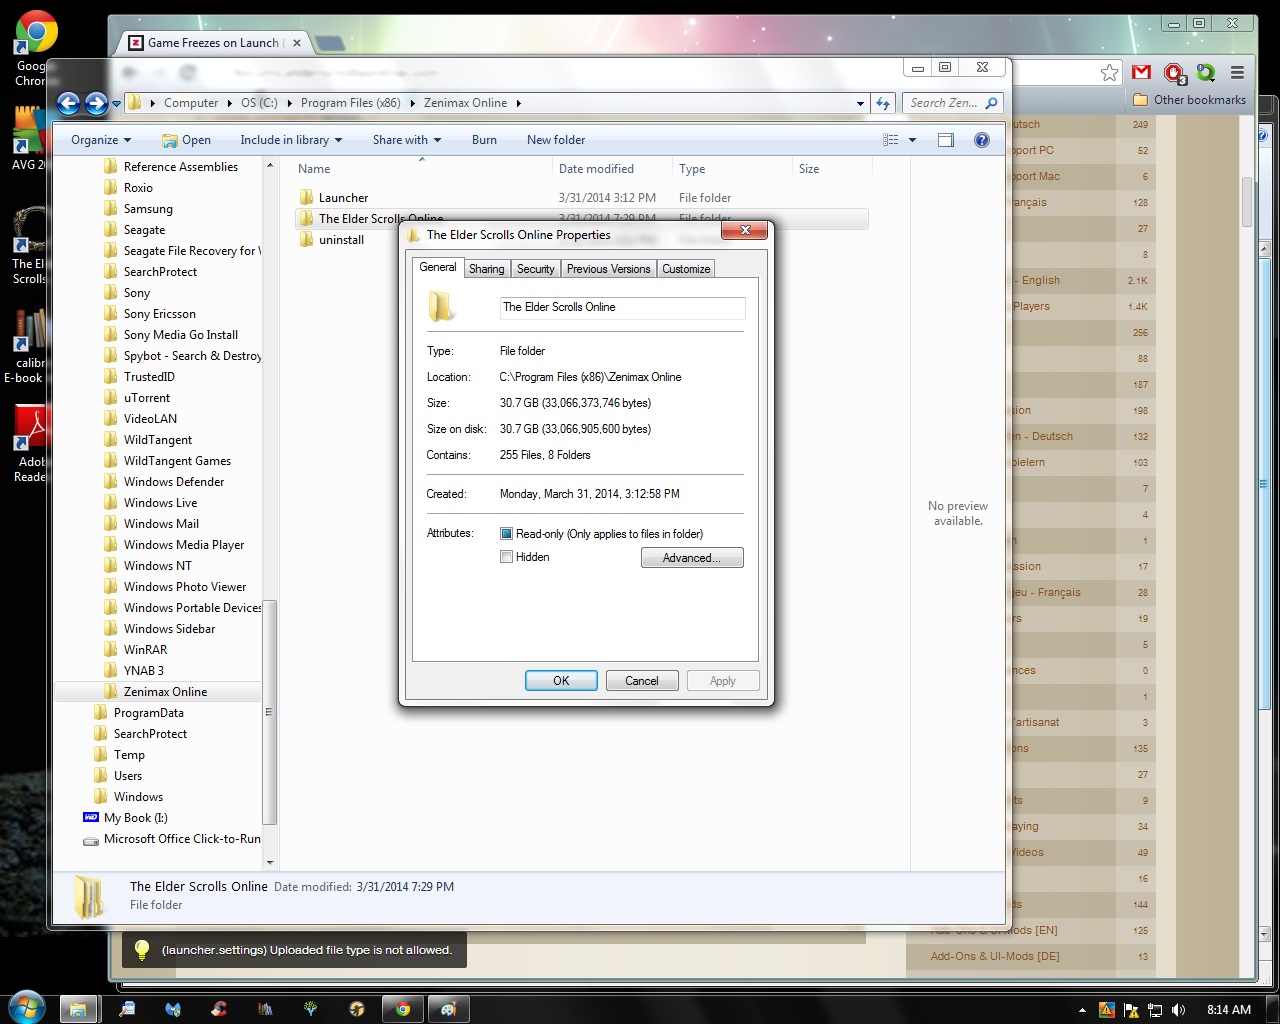Click the volume speaker tray icon
Screen dimensions: 1280x1024
coord(1178,1010)
